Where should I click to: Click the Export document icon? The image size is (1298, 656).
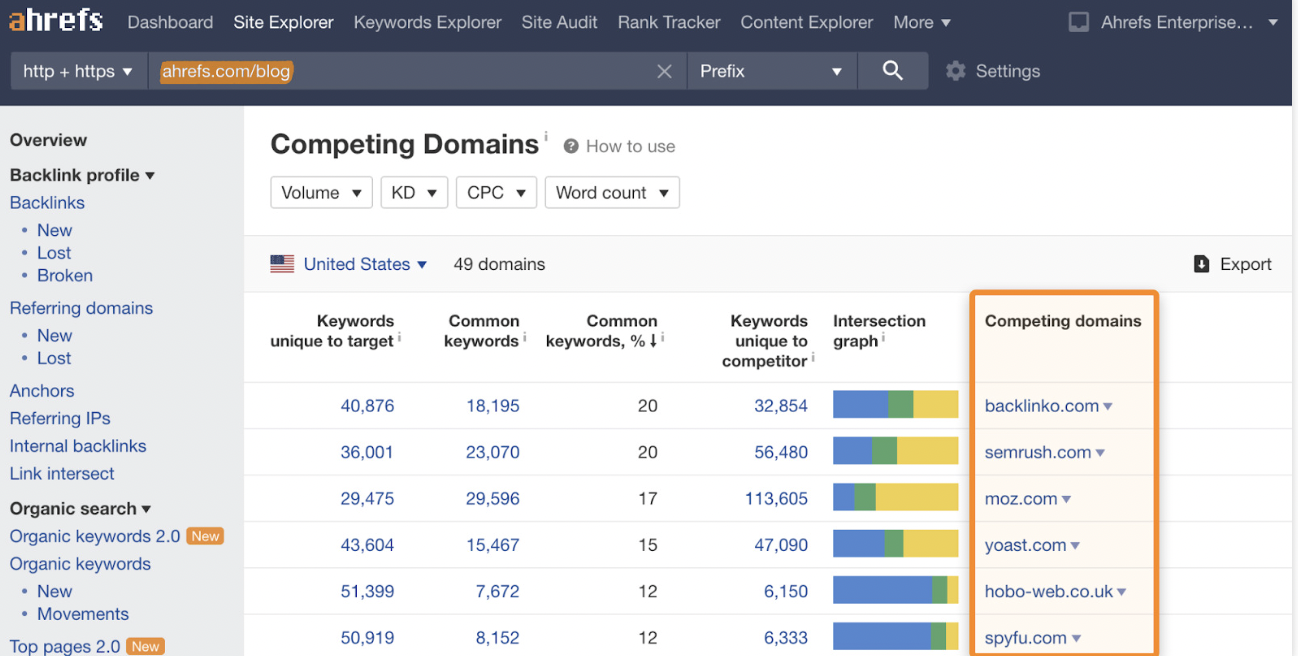point(1201,263)
